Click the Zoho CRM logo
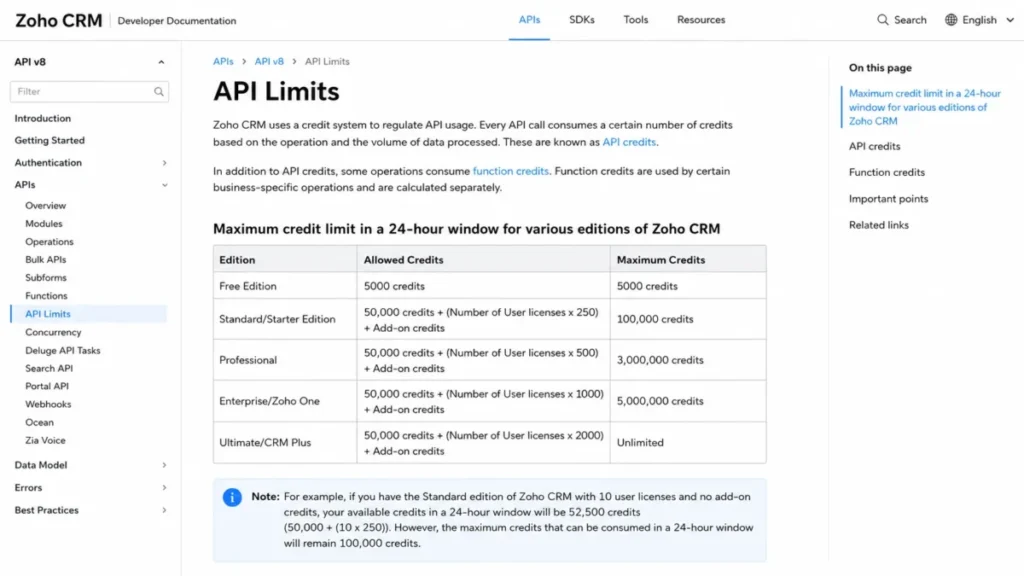 coord(59,20)
